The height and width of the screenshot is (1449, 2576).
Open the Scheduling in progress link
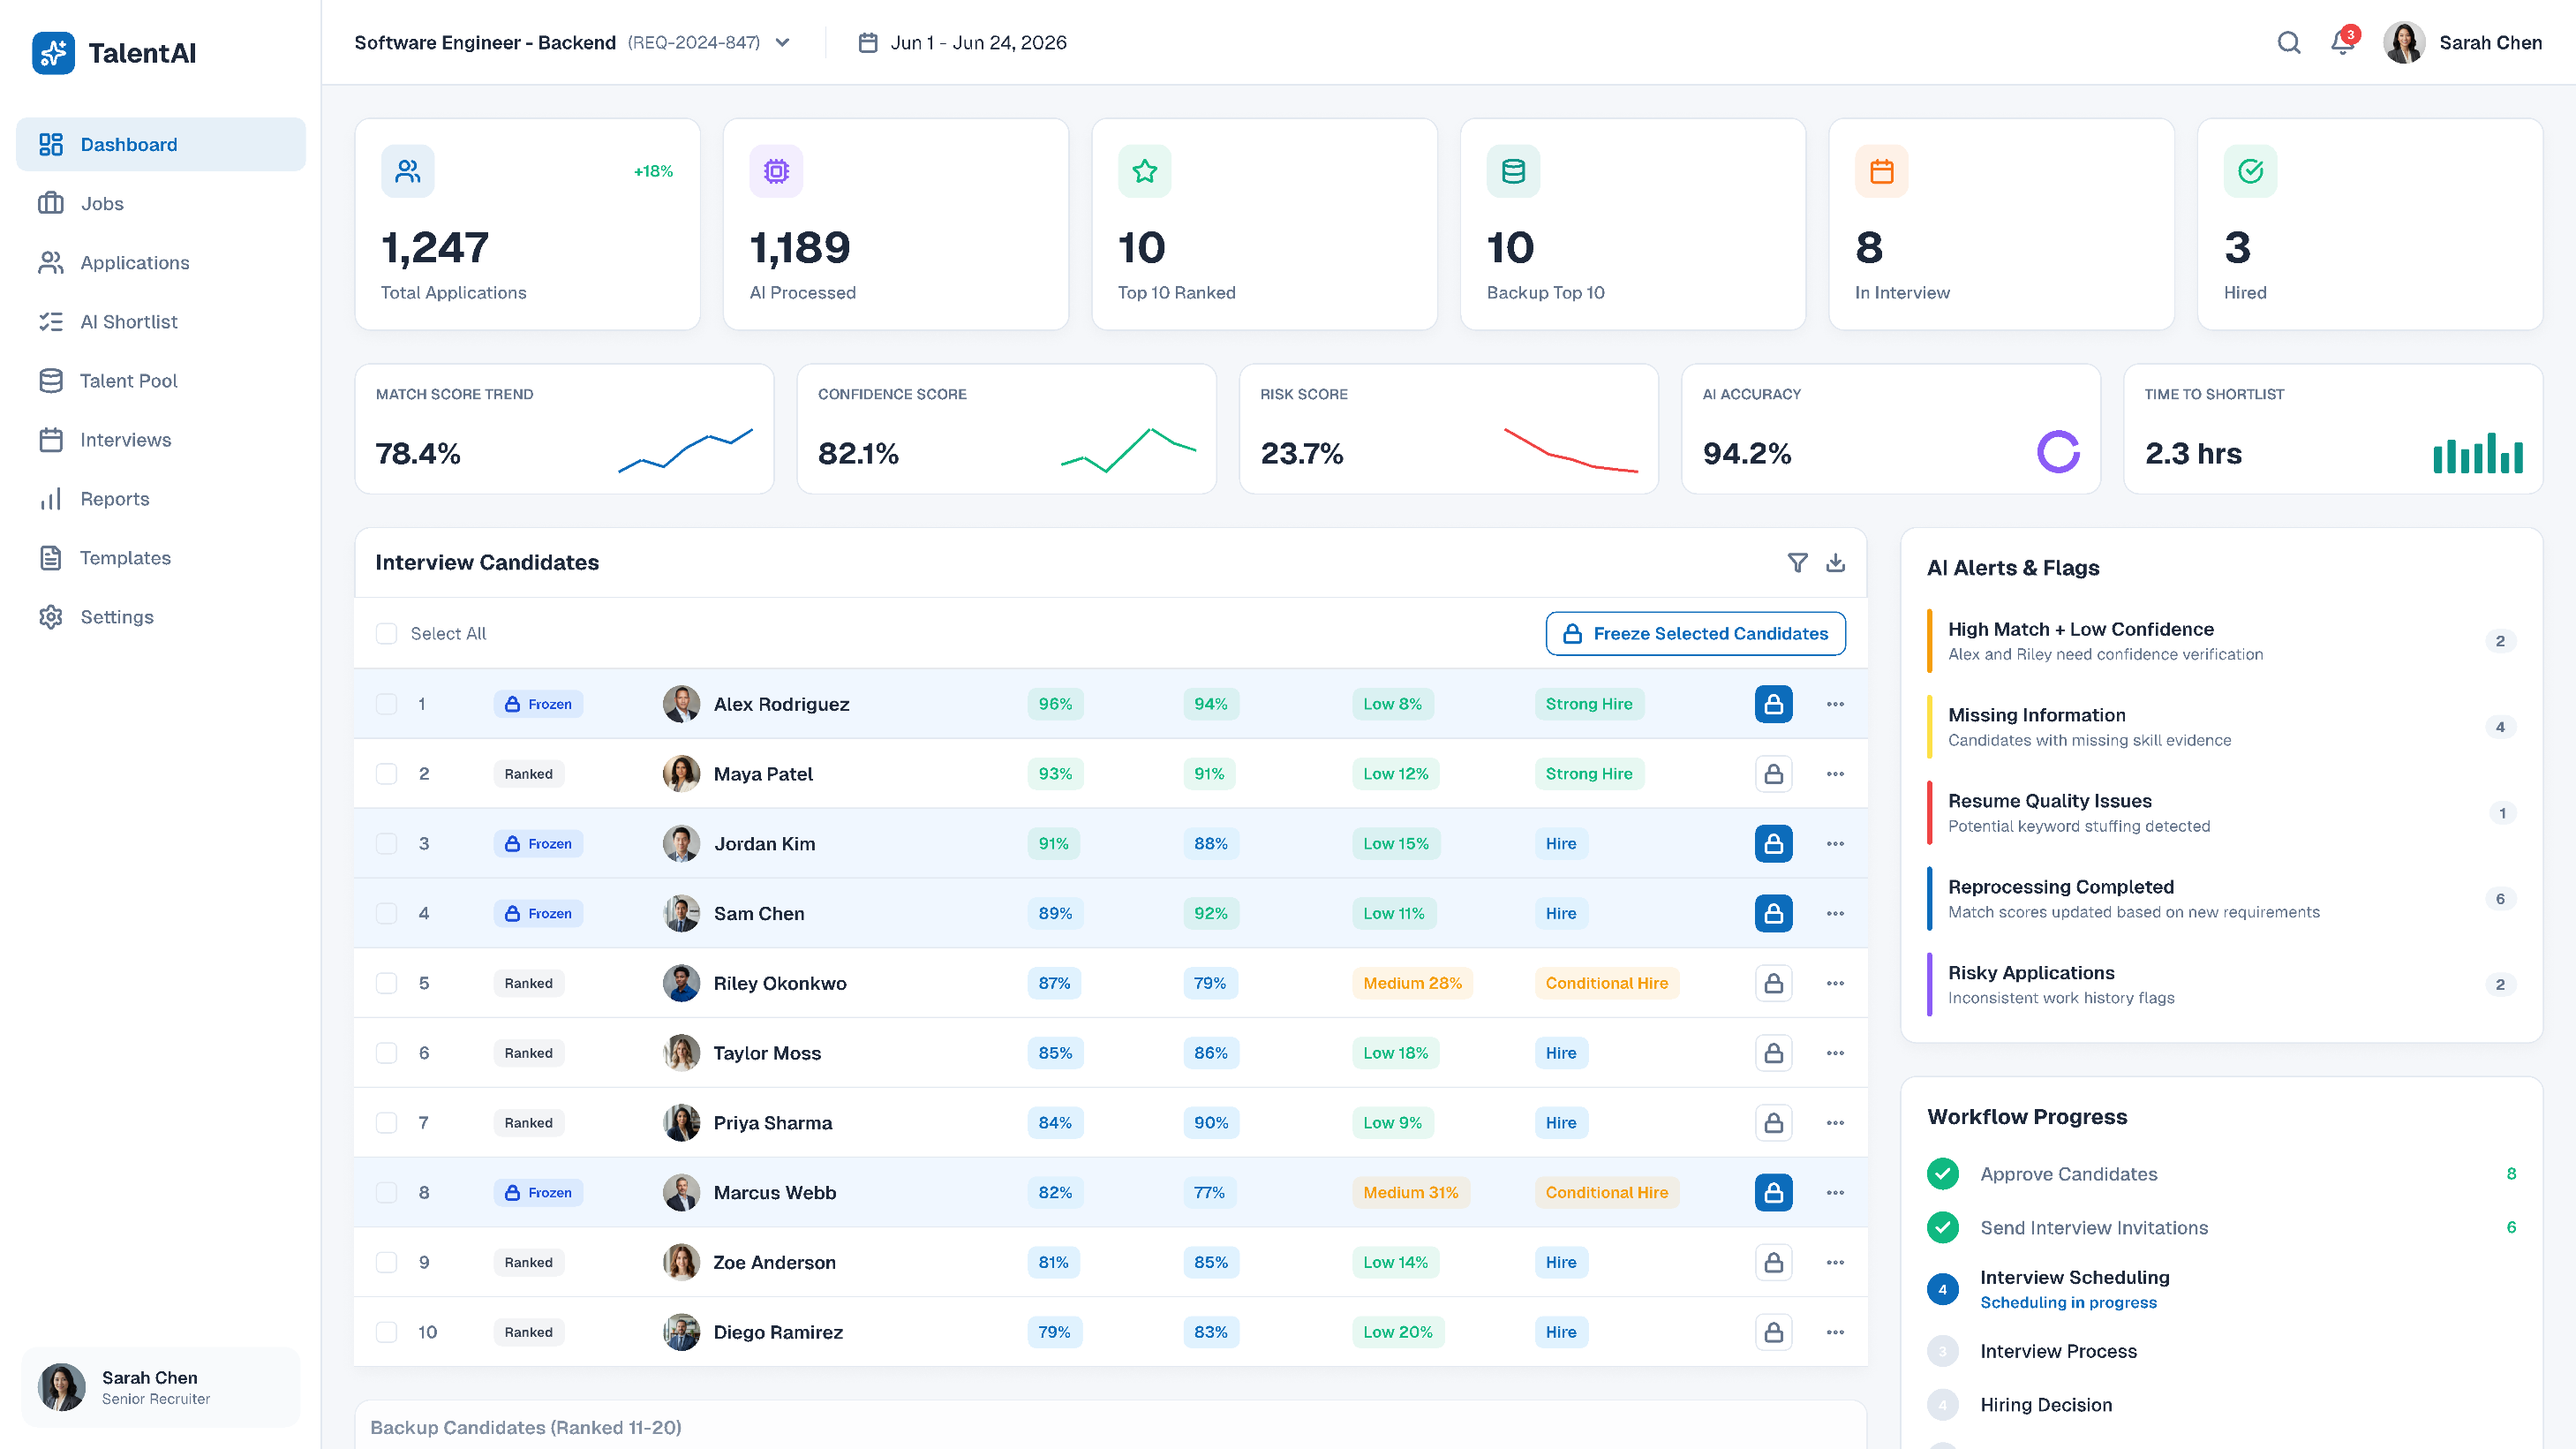[2068, 1303]
